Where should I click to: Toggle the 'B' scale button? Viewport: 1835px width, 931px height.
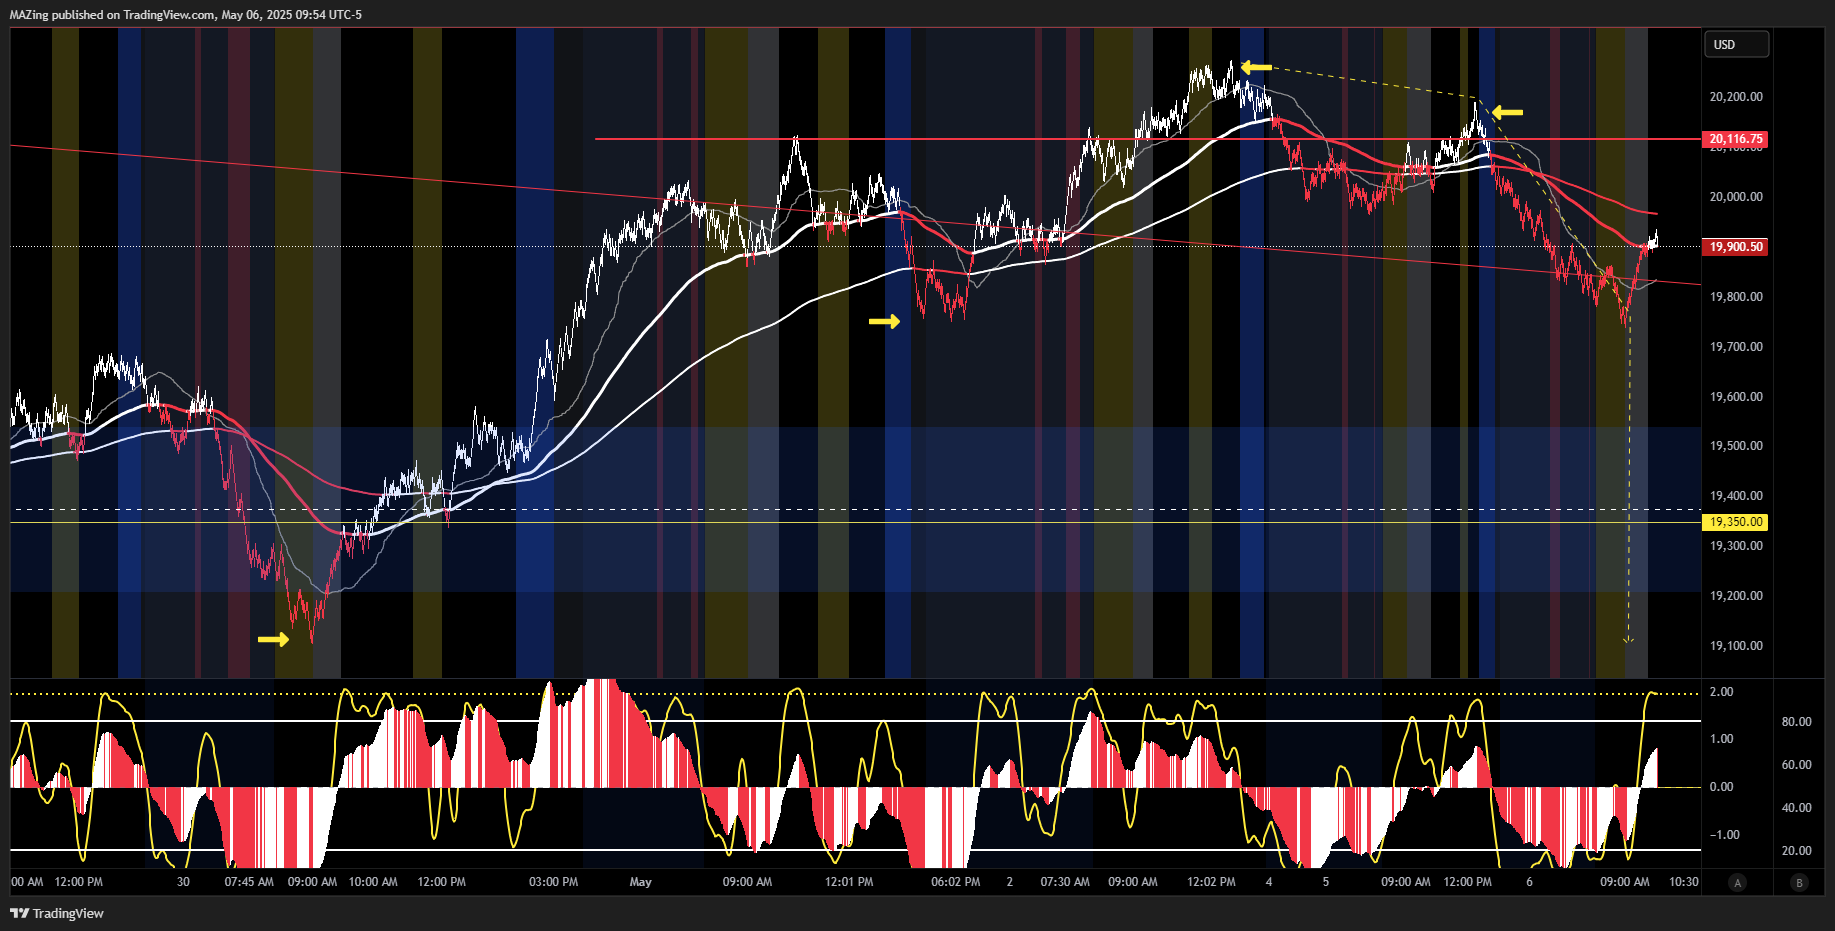(x=1800, y=882)
